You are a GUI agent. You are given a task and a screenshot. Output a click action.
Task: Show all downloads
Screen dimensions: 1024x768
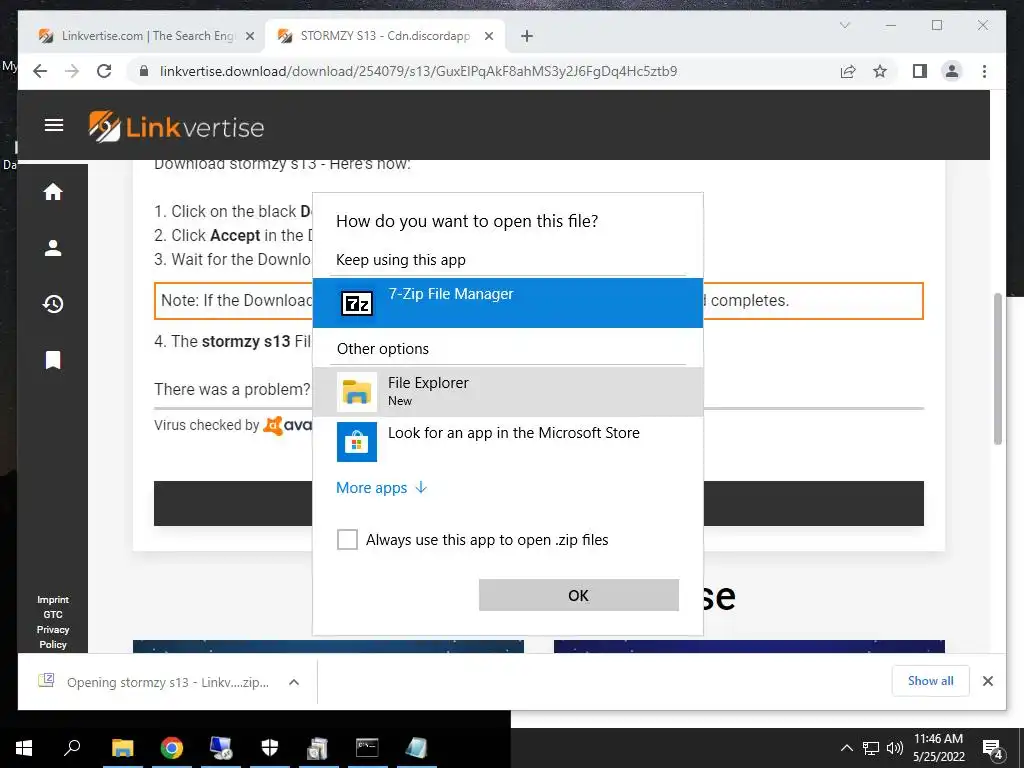930,680
